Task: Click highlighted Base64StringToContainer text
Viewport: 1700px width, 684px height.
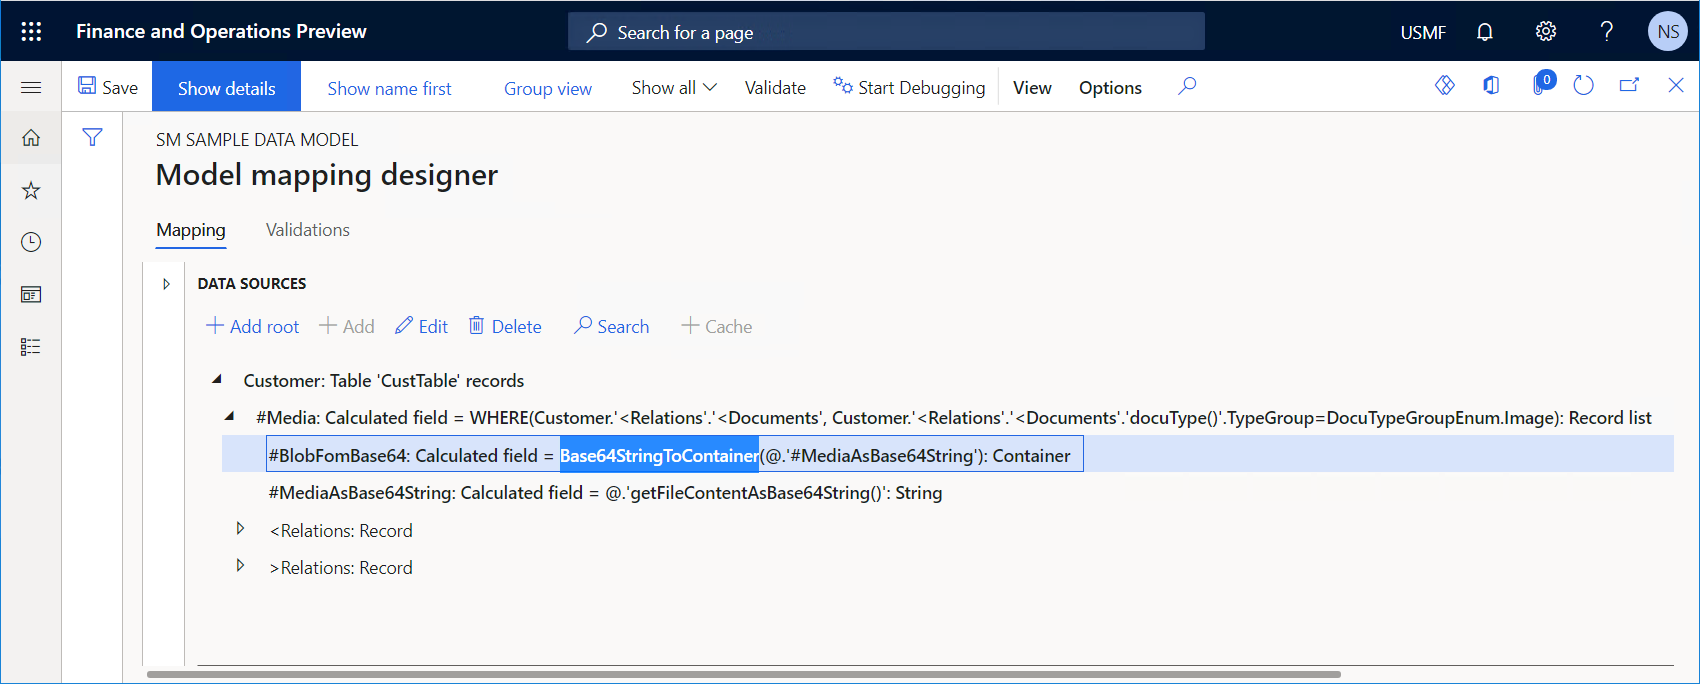Action: point(659,456)
